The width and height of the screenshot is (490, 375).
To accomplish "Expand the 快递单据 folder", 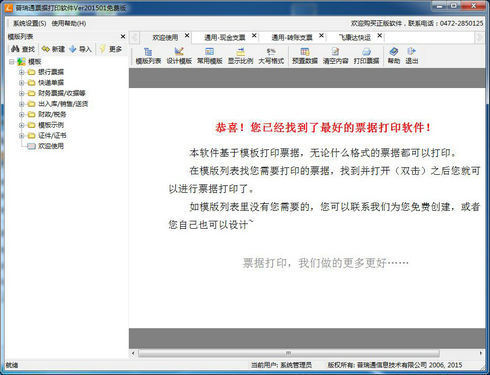I will coord(21,83).
